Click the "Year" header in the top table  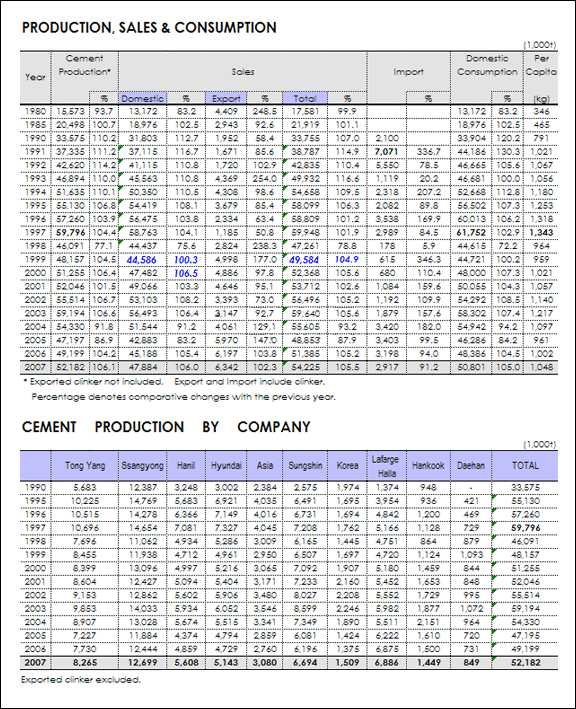point(35,77)
